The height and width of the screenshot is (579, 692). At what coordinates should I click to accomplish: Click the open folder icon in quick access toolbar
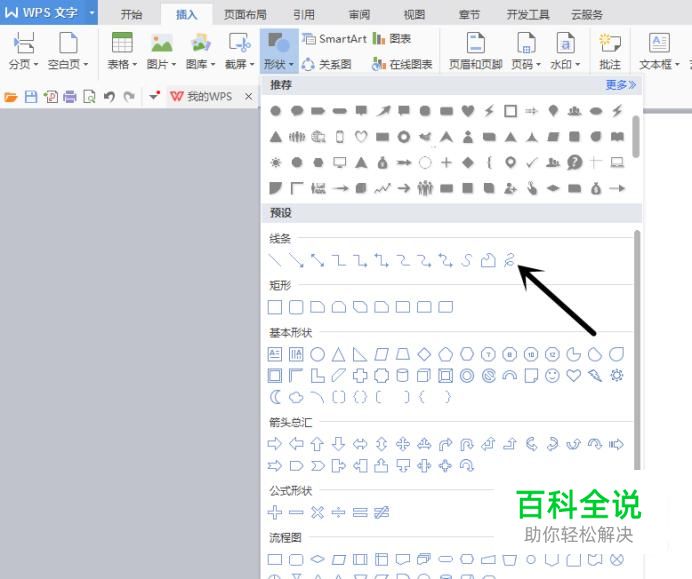[11, 96]
